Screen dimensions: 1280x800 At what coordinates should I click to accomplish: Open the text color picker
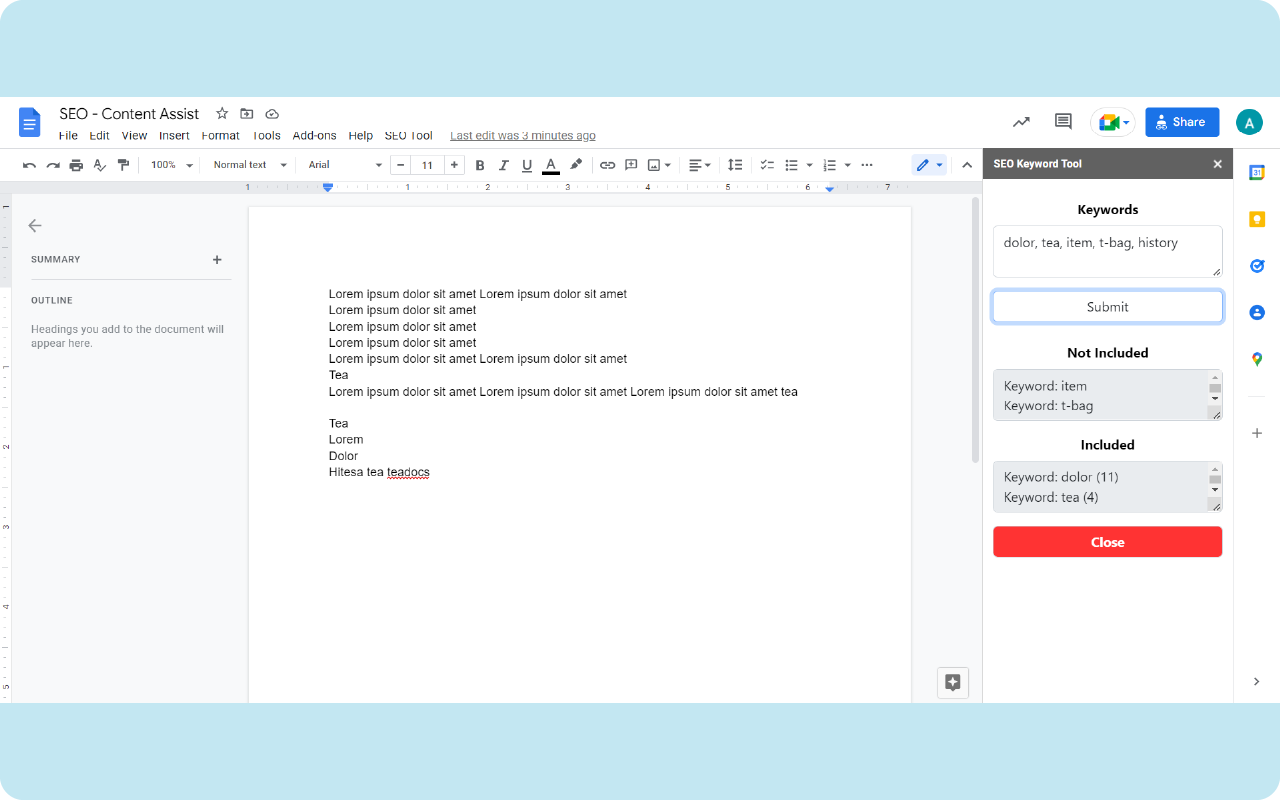click(x=550, y=165)
